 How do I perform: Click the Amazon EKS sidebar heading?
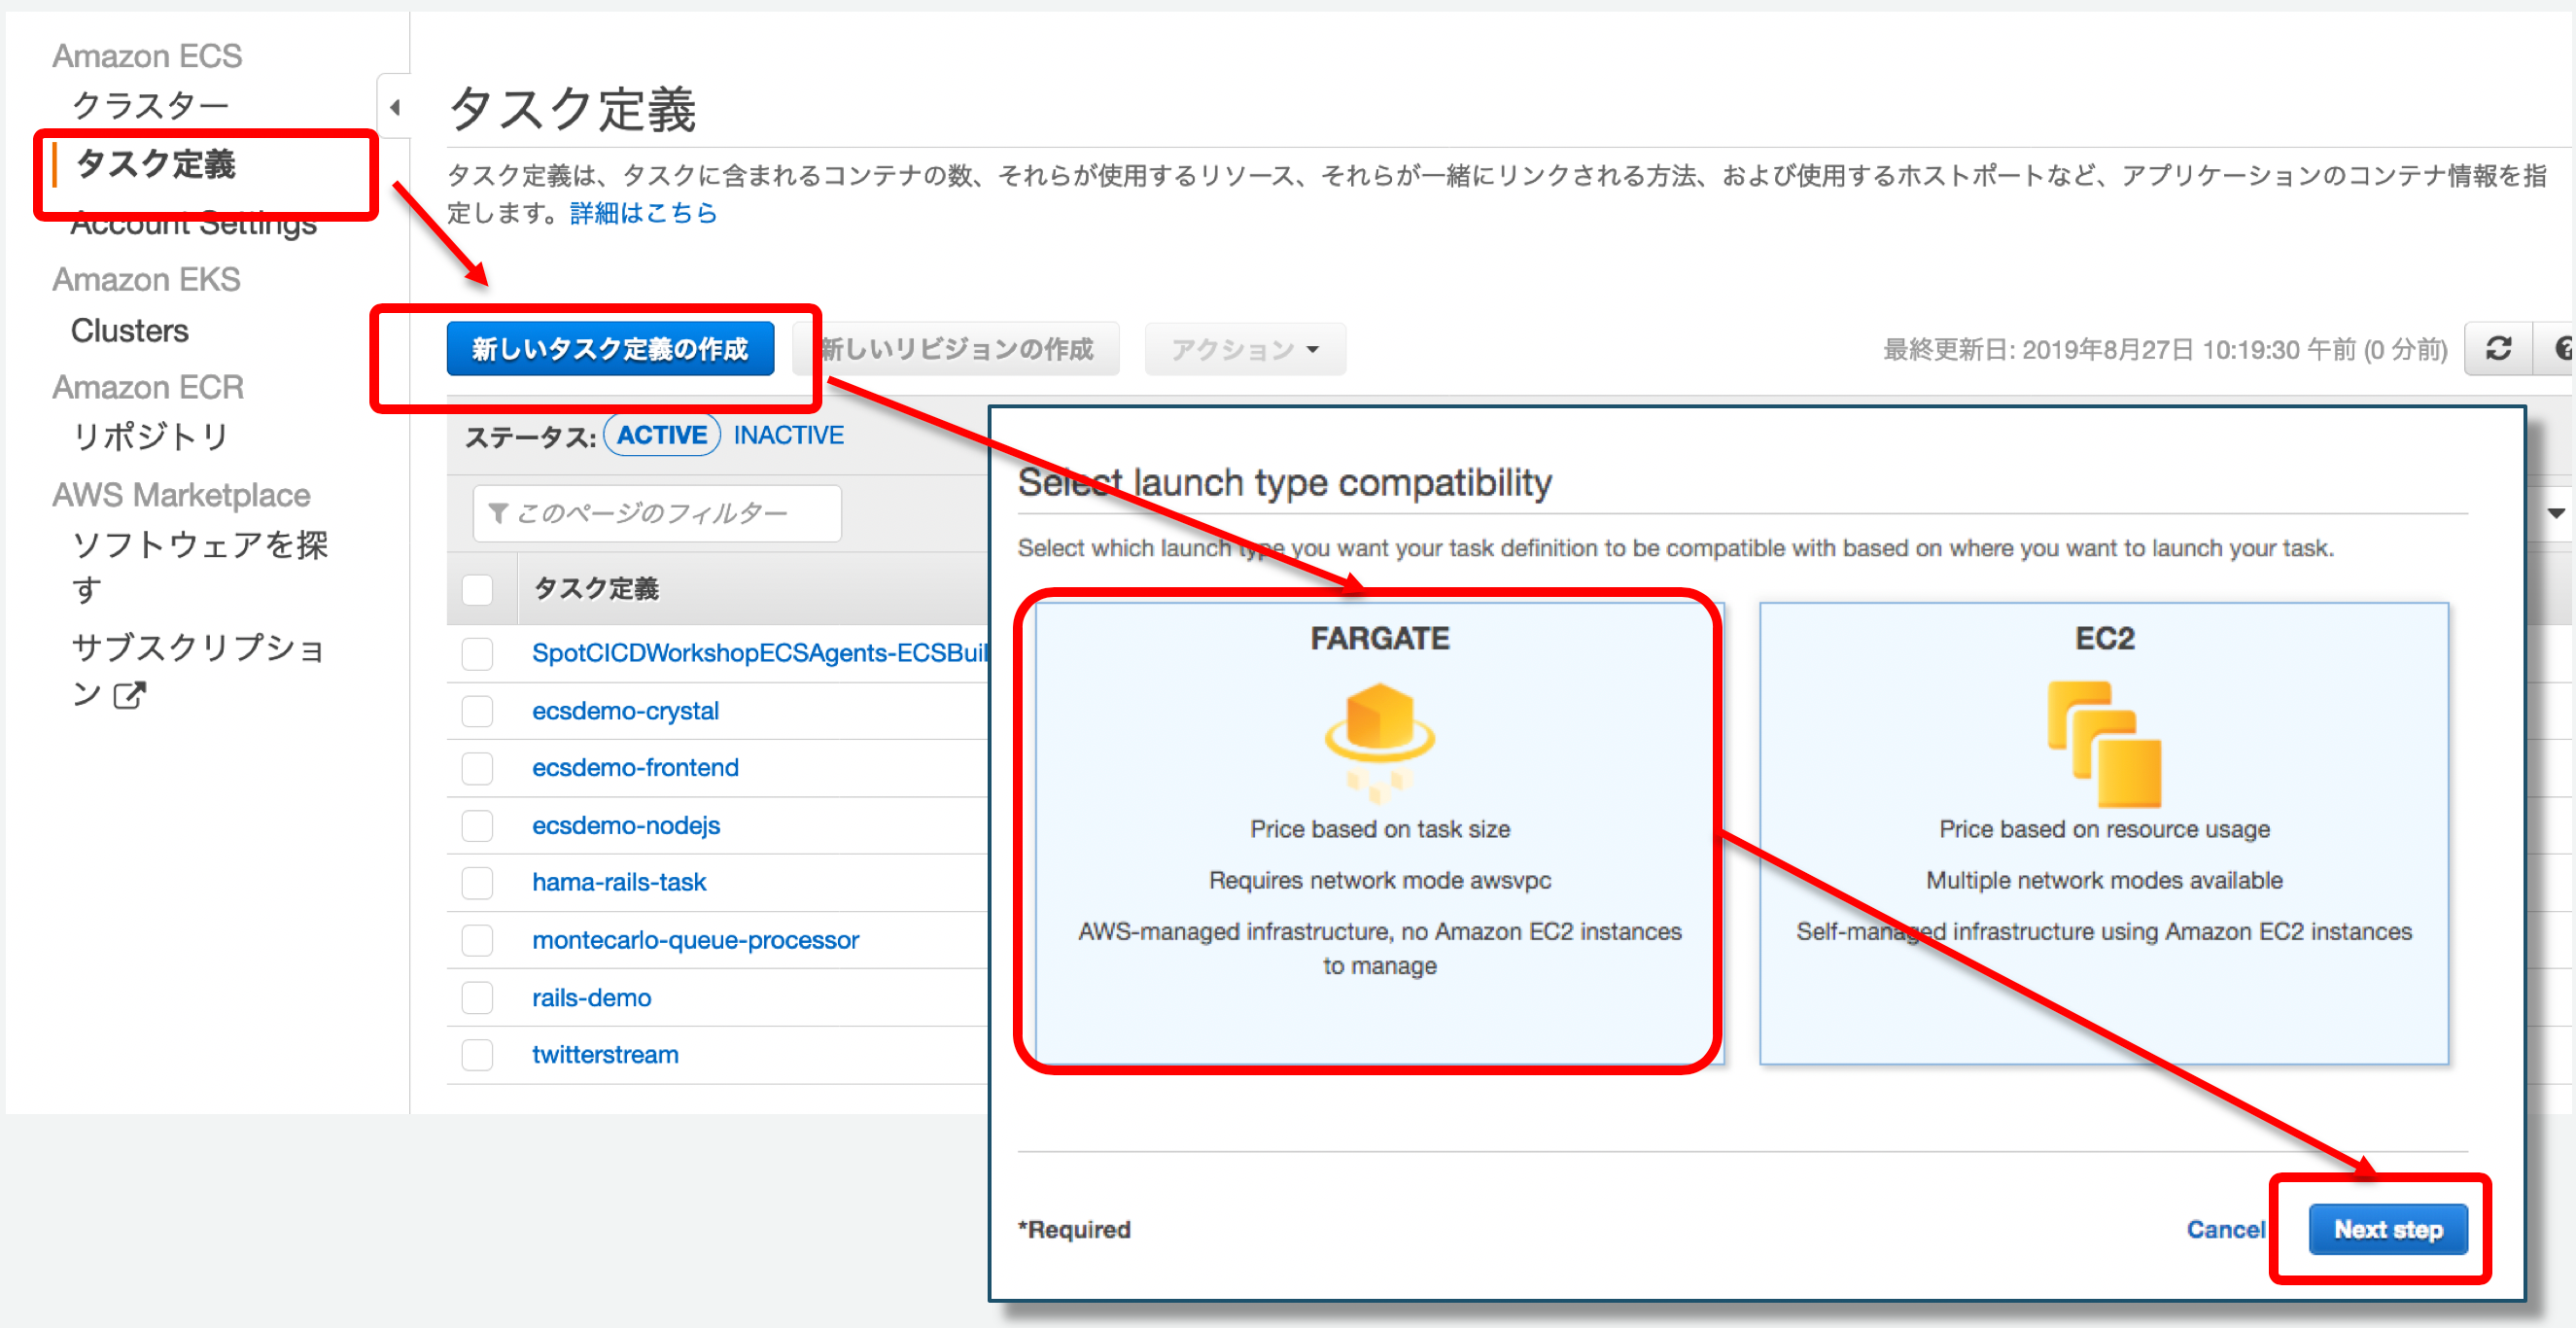coord(146,279)
